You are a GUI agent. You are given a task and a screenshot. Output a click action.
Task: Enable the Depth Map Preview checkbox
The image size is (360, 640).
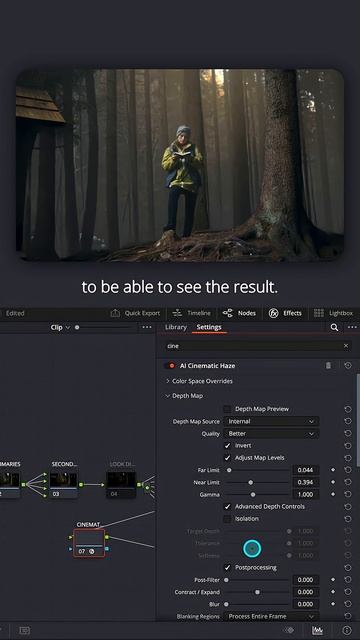pos(227,409)
